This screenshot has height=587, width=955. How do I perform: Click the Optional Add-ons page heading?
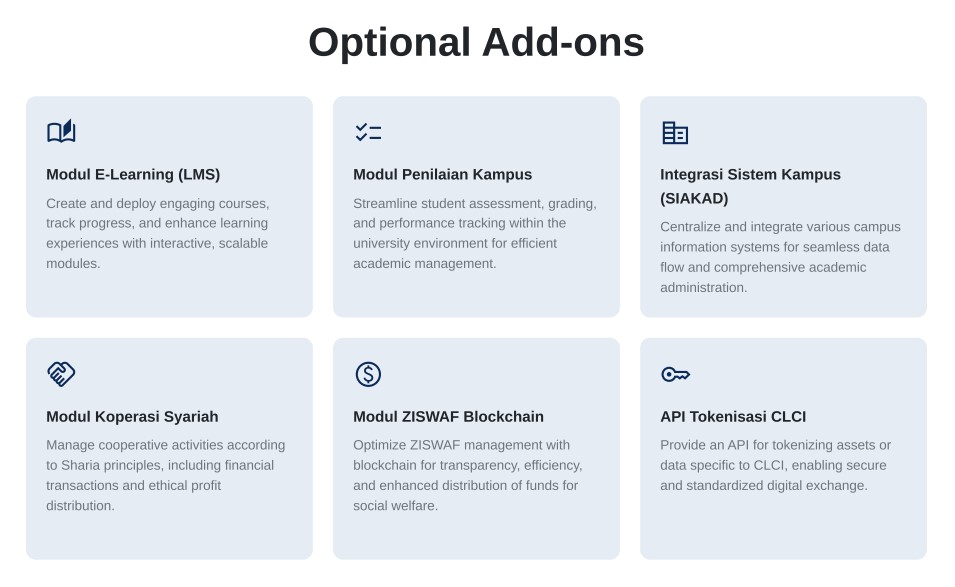coord(476,42)
